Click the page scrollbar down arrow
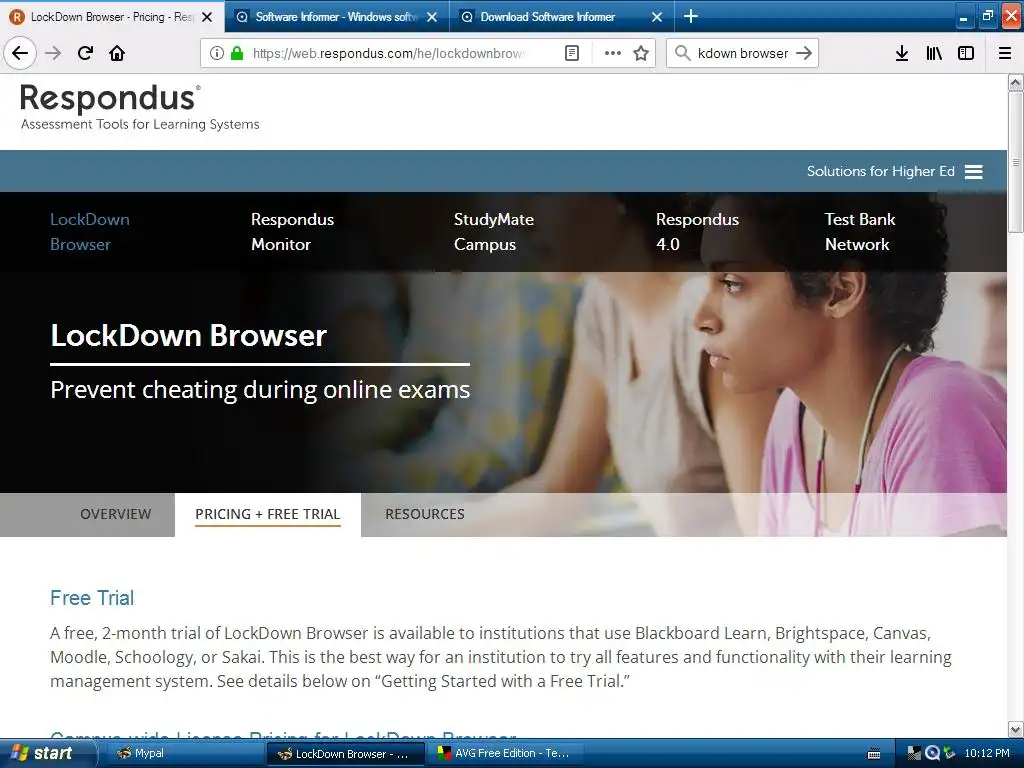1024x768 pixels. pos(1016,729)
